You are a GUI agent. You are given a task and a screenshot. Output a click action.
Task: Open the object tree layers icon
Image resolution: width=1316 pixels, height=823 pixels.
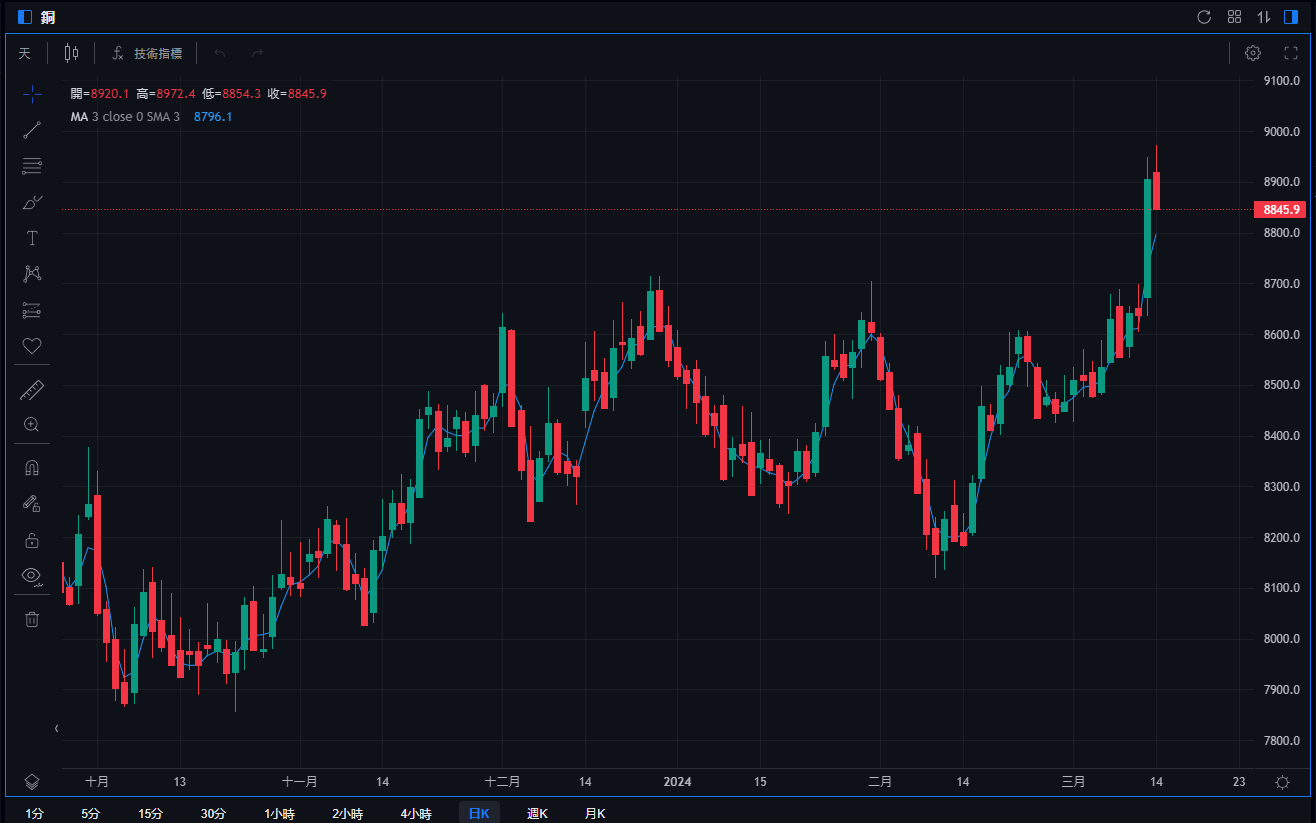click(x=32, y=782)
